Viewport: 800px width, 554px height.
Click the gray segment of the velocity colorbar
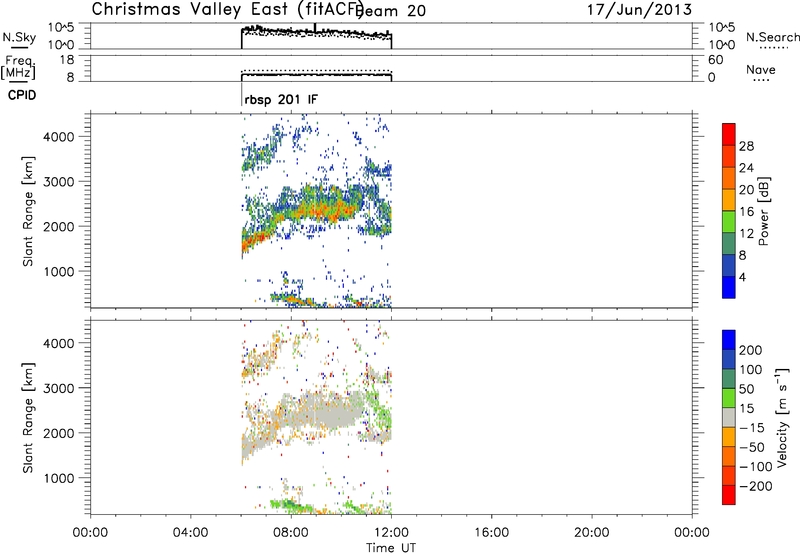[x=729, y=418]
